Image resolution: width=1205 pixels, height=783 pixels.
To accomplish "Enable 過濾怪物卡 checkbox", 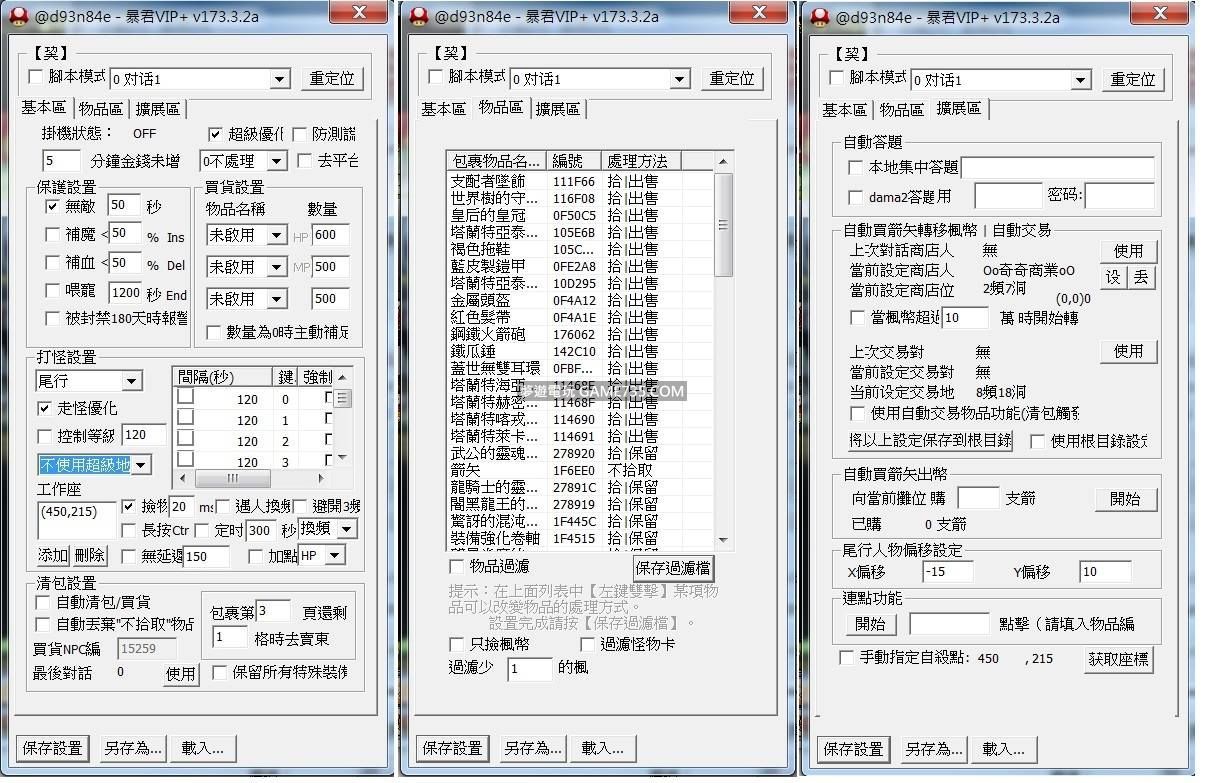I will click(x=587, y=644).
